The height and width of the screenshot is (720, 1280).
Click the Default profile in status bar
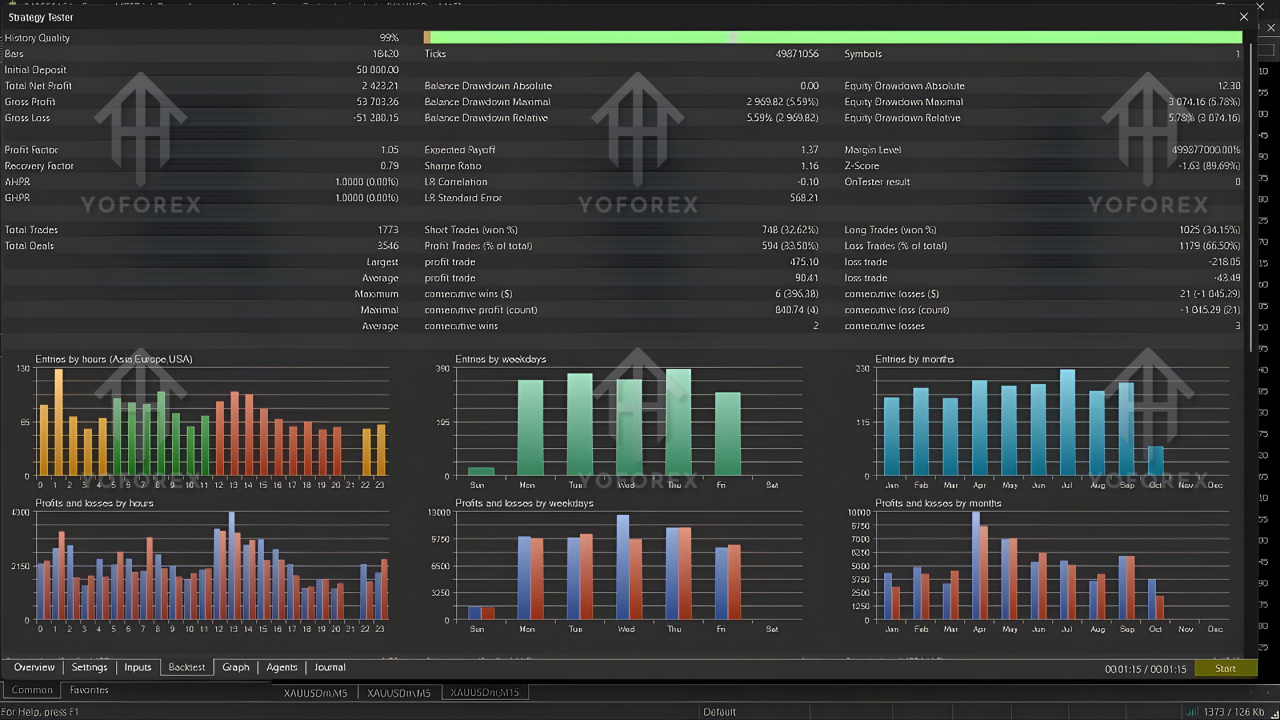719,712
